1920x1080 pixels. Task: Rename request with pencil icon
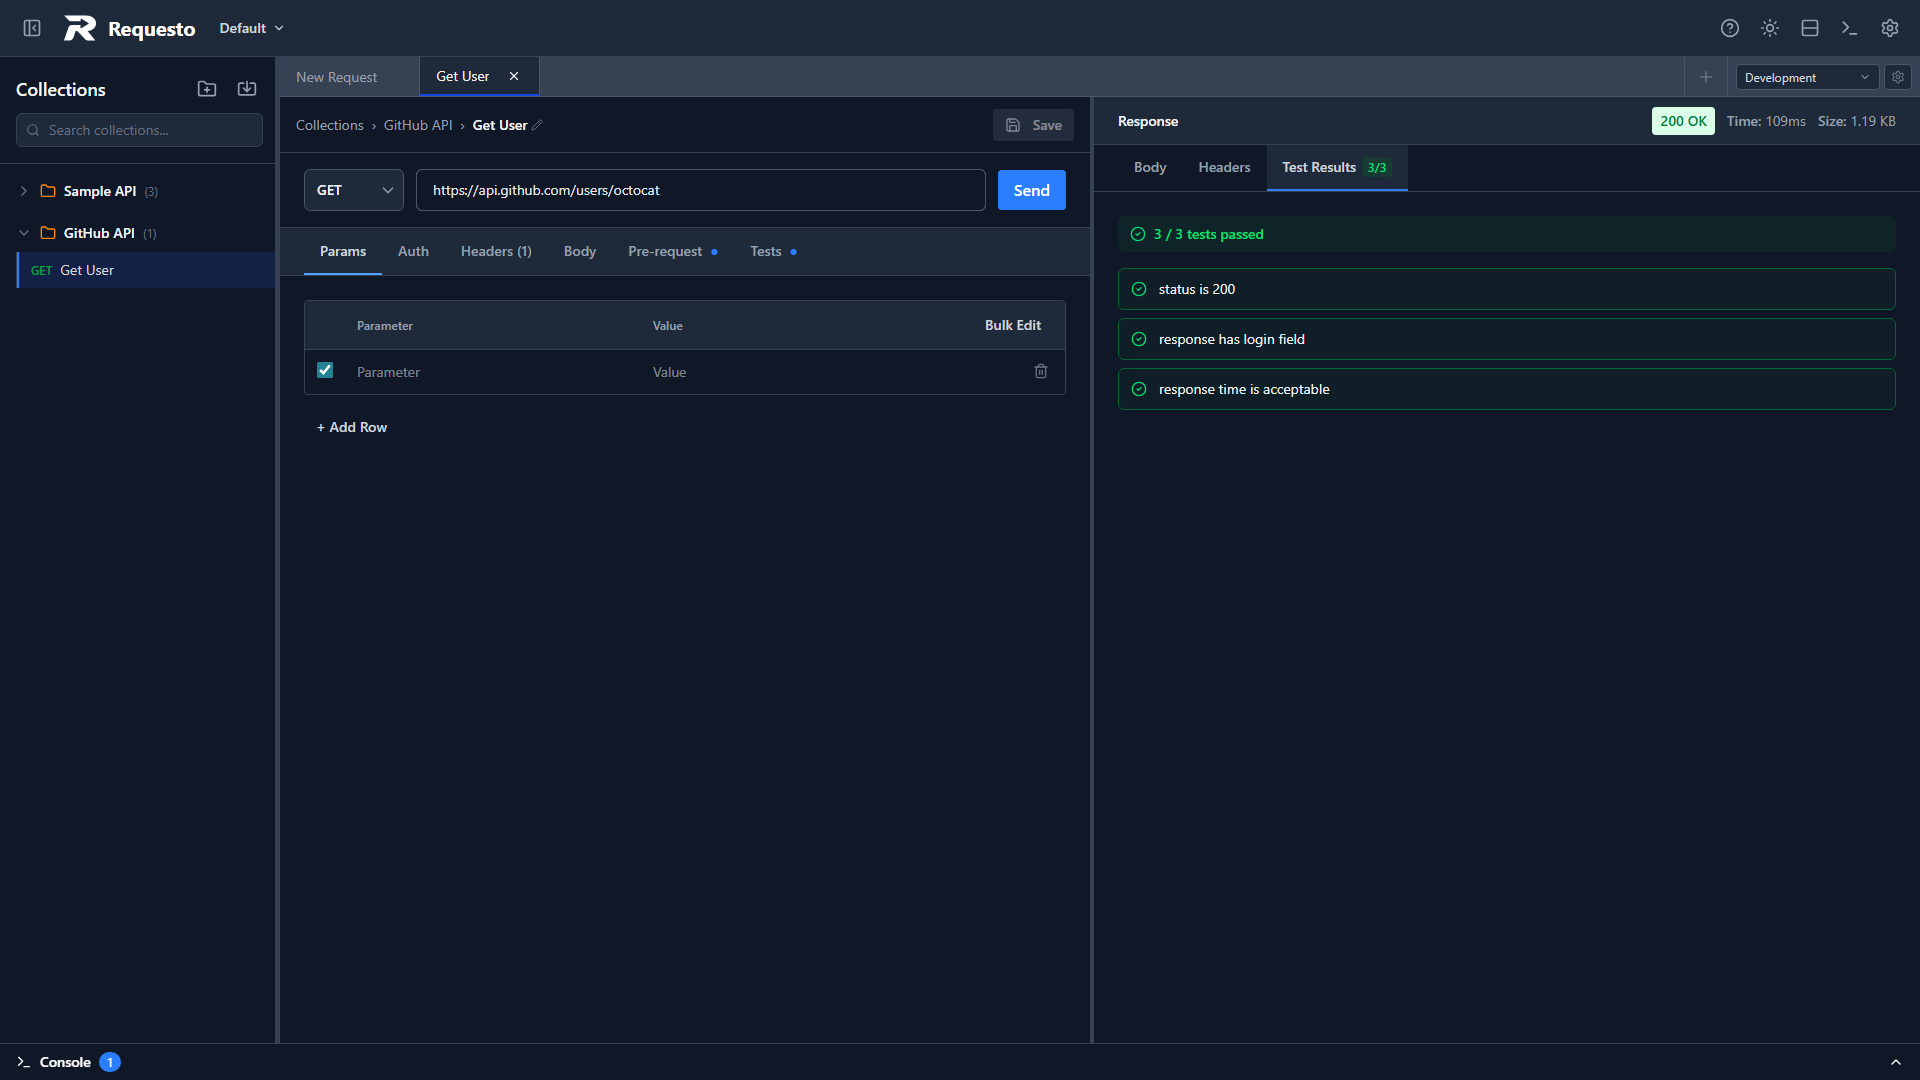coord(537,125)
